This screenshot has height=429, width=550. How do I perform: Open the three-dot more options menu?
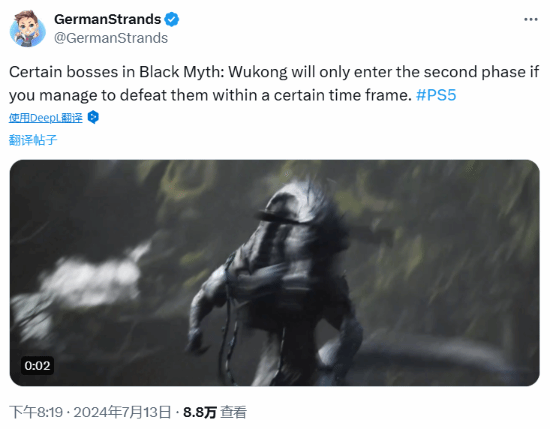531,19
